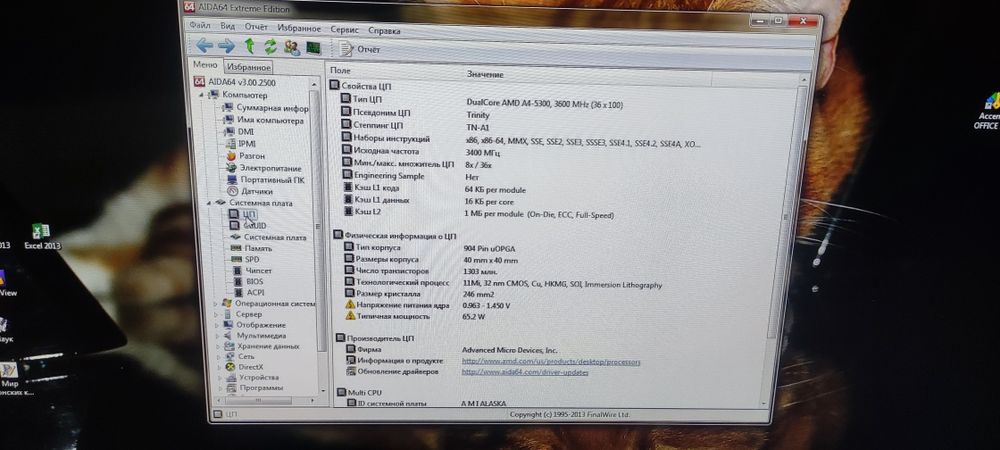Image resolution: width=1000 pixels, height=450 pixels.
Task: Open the DMI tree entry
Action: (x=238, y=131)
